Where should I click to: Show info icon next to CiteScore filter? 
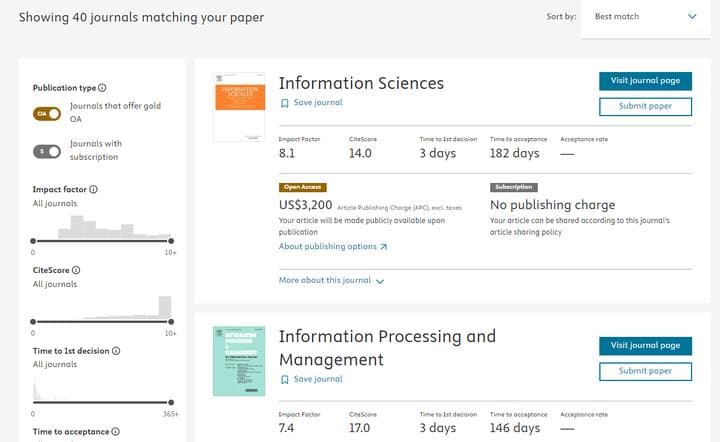[76, 270]
